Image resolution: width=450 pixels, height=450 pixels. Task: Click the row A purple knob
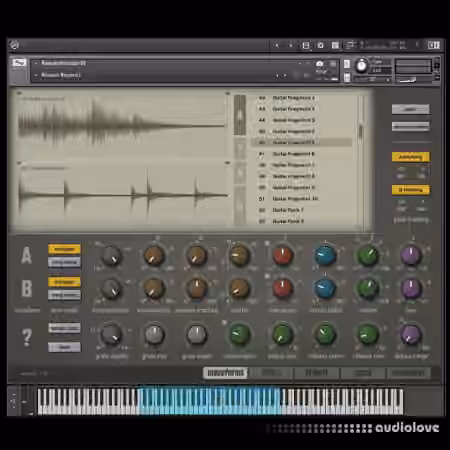coord(411,255)
